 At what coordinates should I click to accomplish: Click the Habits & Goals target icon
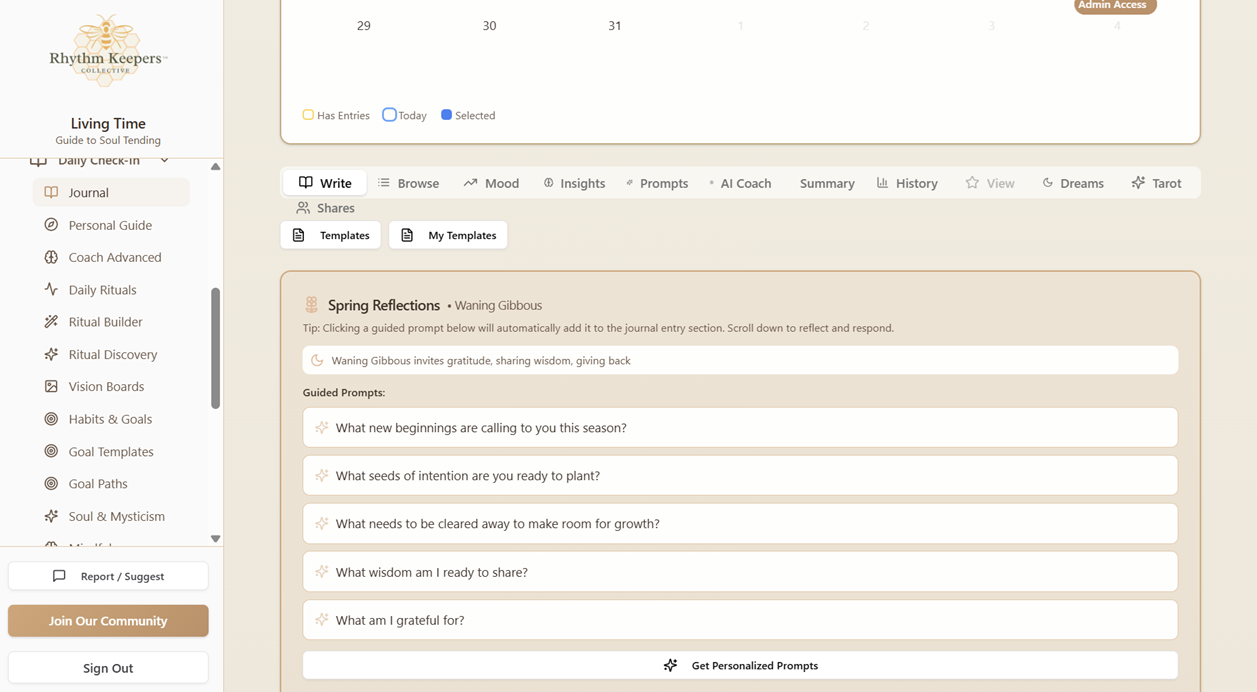click(51, 419)
